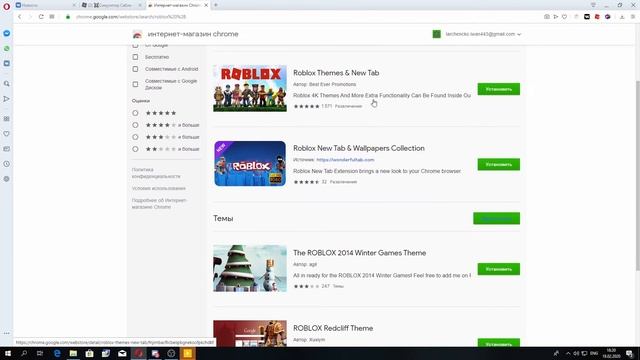Open Mail app from taskbar

122,353
